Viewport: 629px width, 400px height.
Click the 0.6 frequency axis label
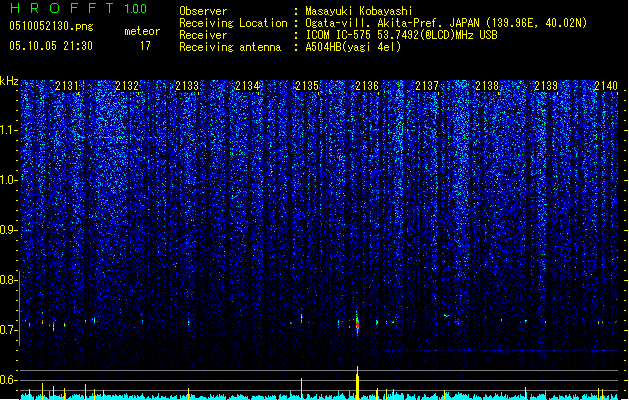tap(8, 380)
